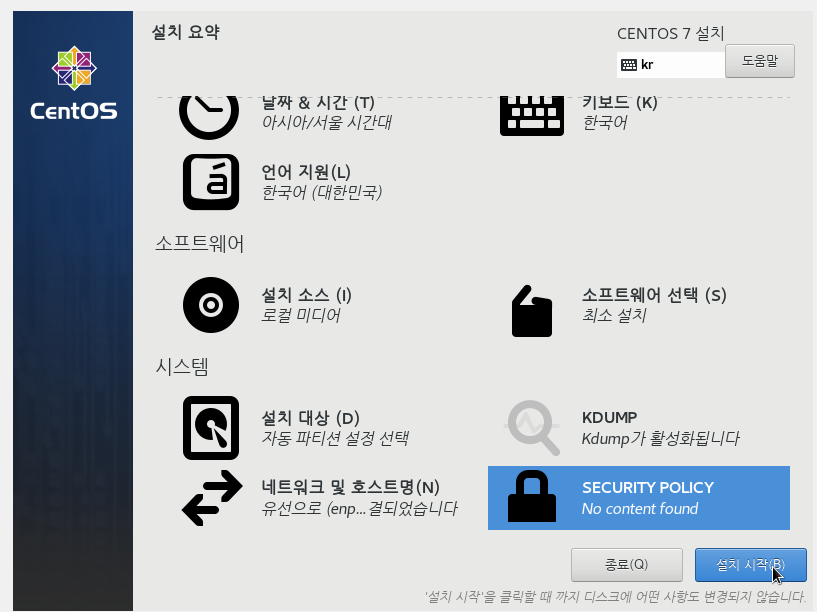Click the 로컬 미디어 text
The width and height of the screenshot is (817, 612).
click(301, 316)
